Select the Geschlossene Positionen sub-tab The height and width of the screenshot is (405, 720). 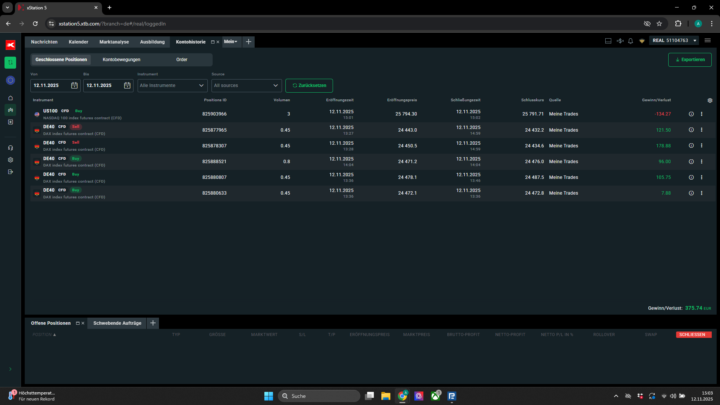click(61, 60)
